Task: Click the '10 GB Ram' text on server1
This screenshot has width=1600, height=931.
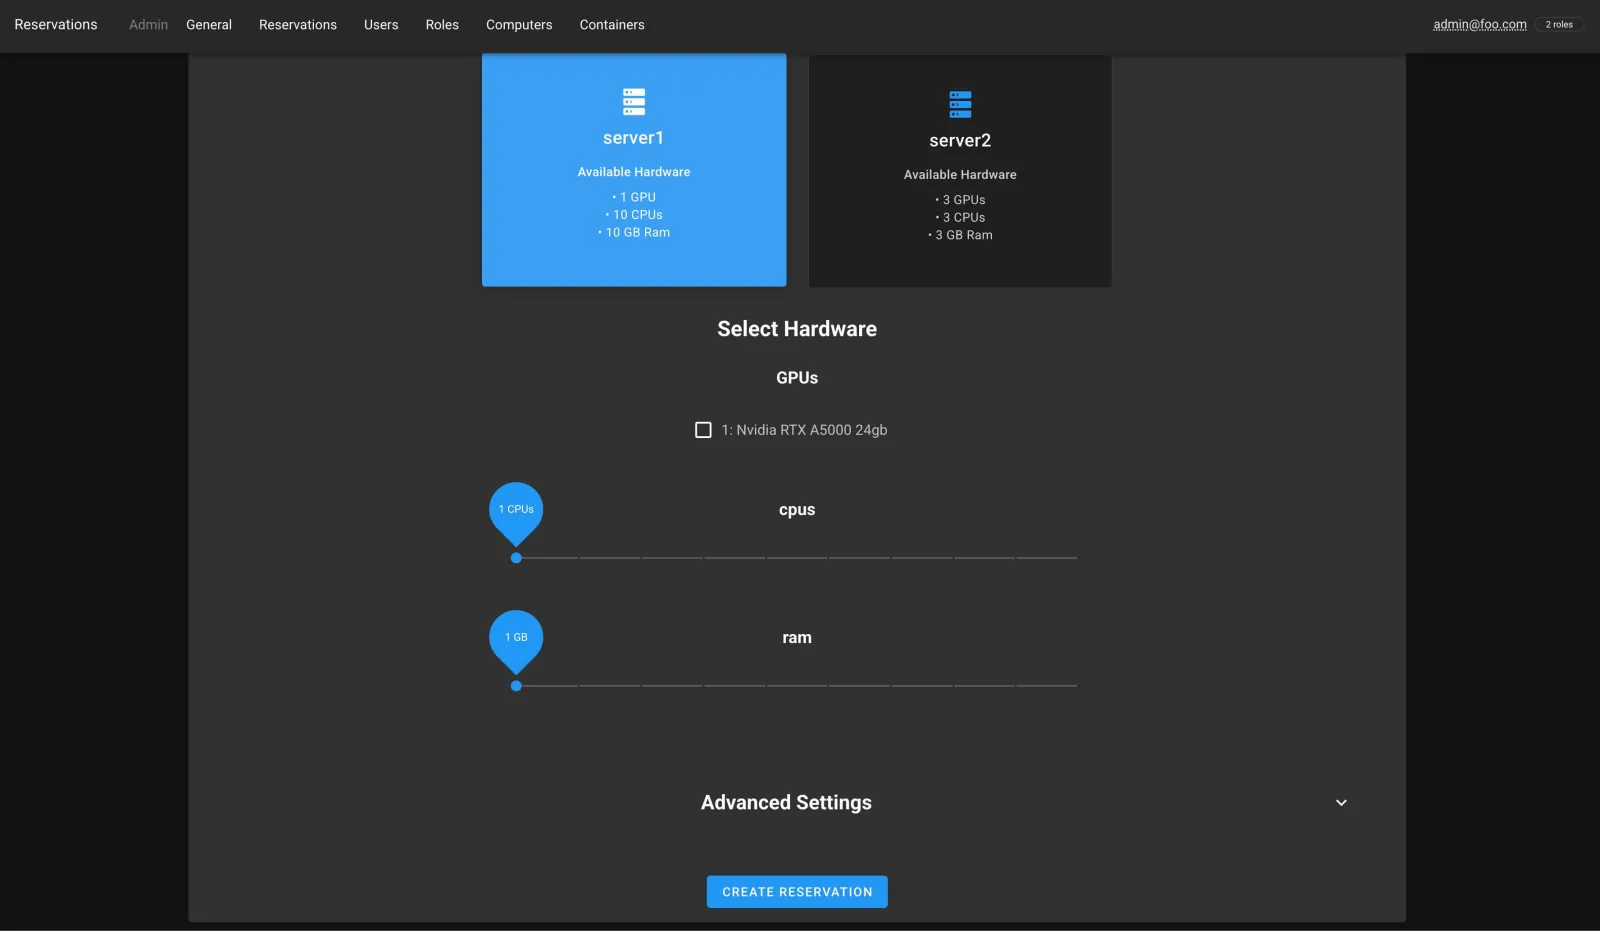Action: click(638, 233)
